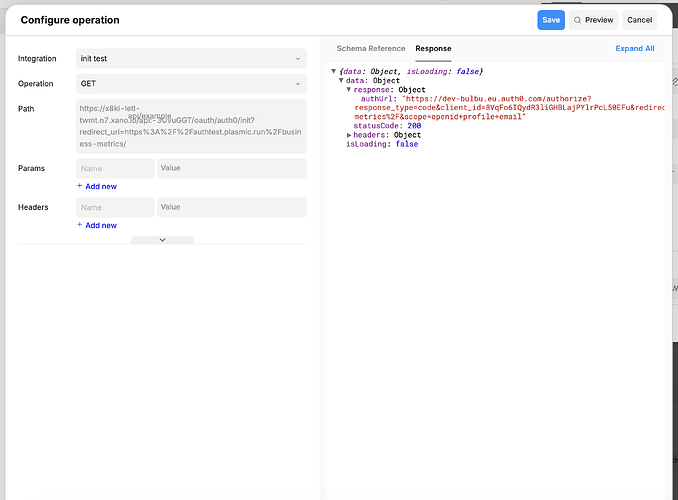Click into the Path URL field

[191, 125]
